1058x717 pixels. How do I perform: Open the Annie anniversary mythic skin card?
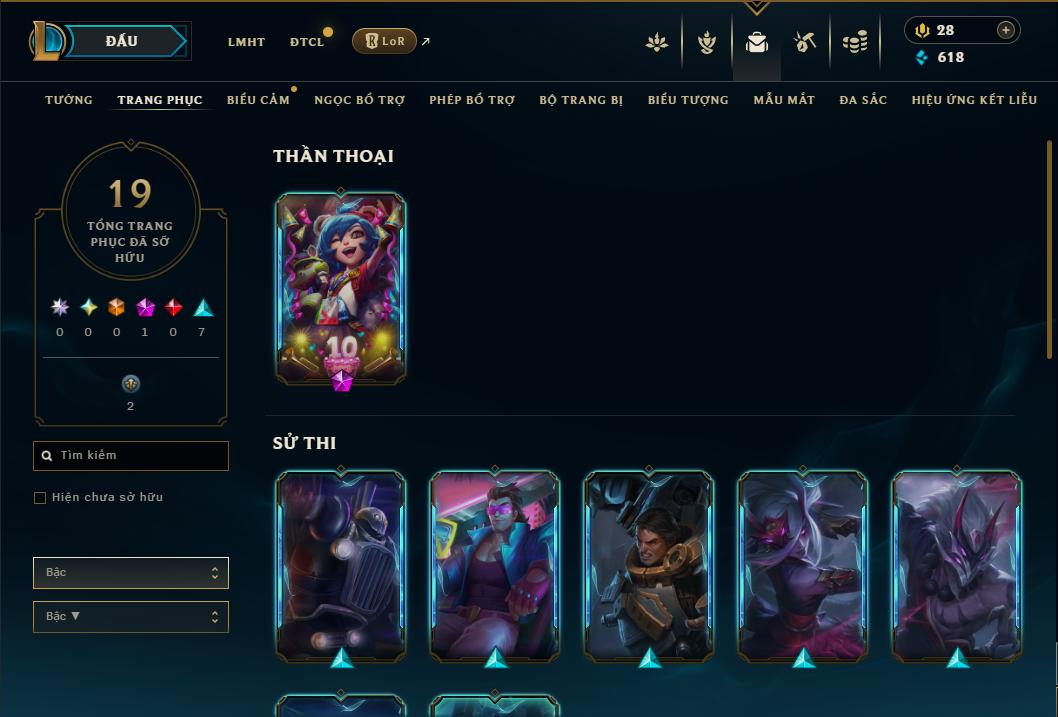click(x=341, y=289)
